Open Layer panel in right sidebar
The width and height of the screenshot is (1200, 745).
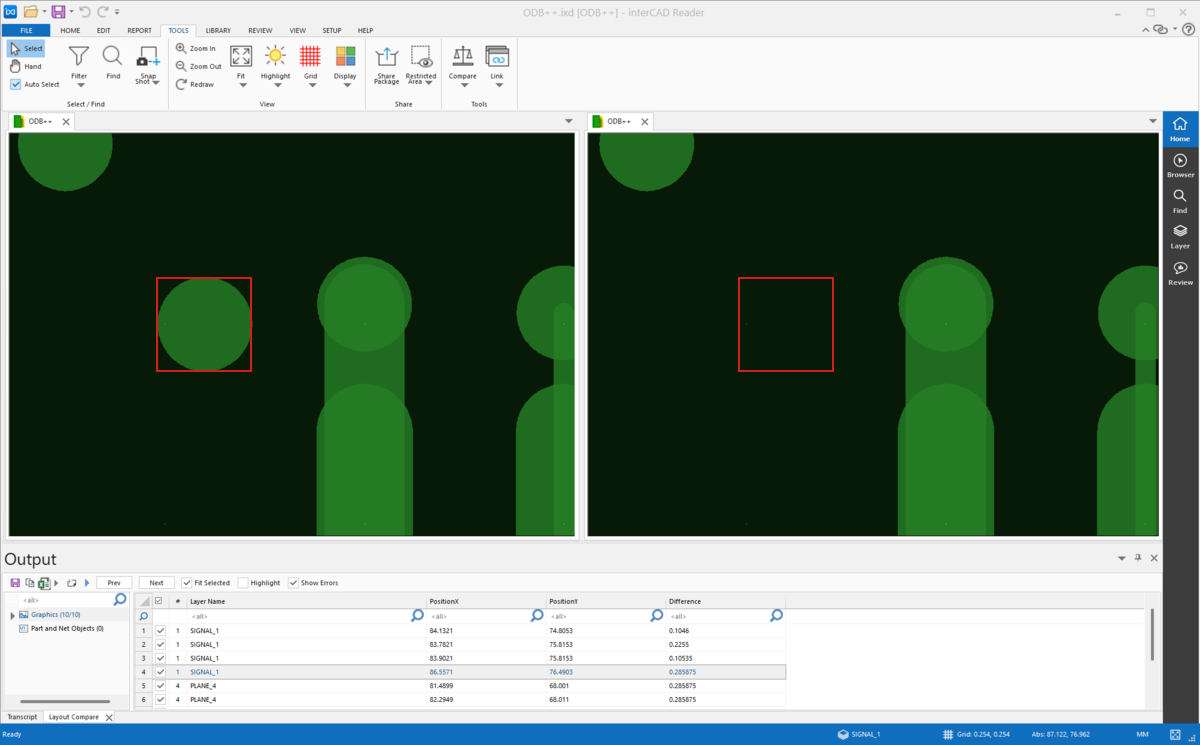pyautogui.click(x=1180, y=236)
